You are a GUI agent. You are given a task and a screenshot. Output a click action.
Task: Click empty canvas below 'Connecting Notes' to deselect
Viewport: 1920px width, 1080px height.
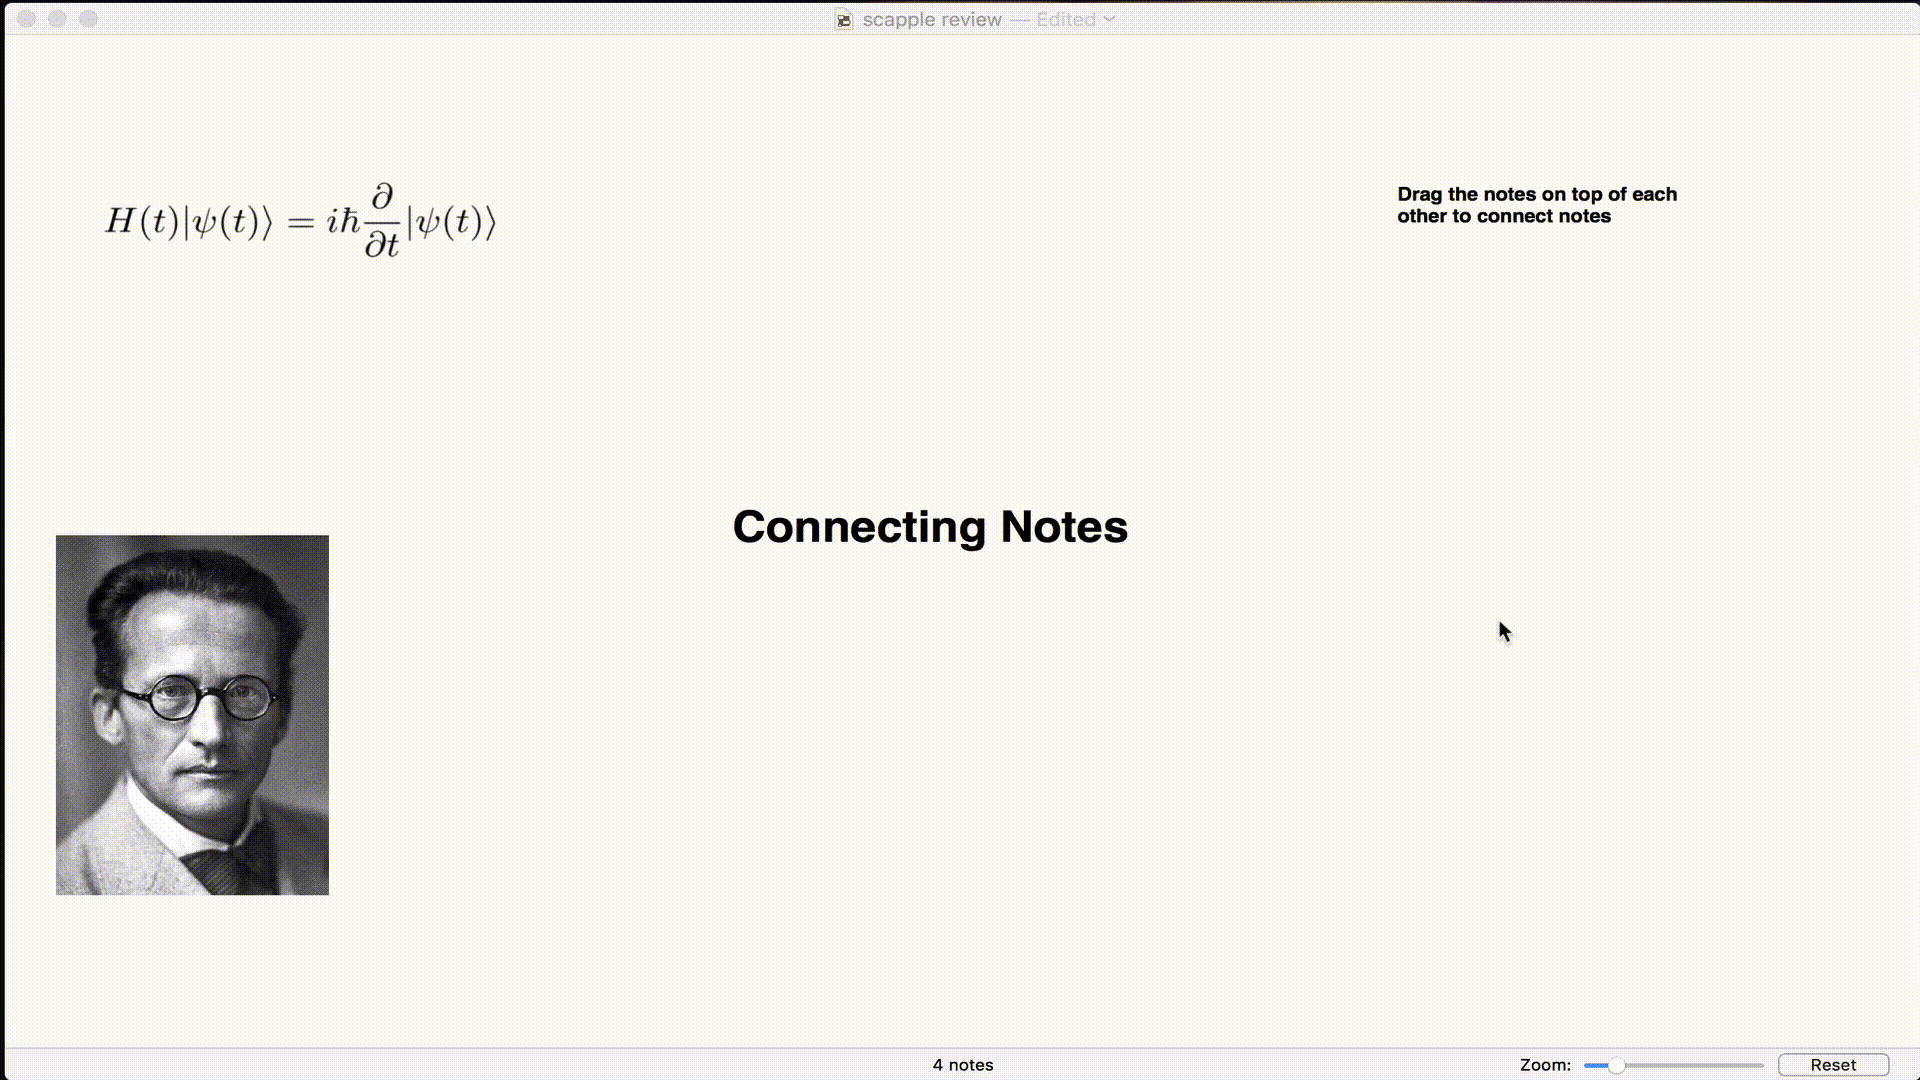[x=930, y=760]
